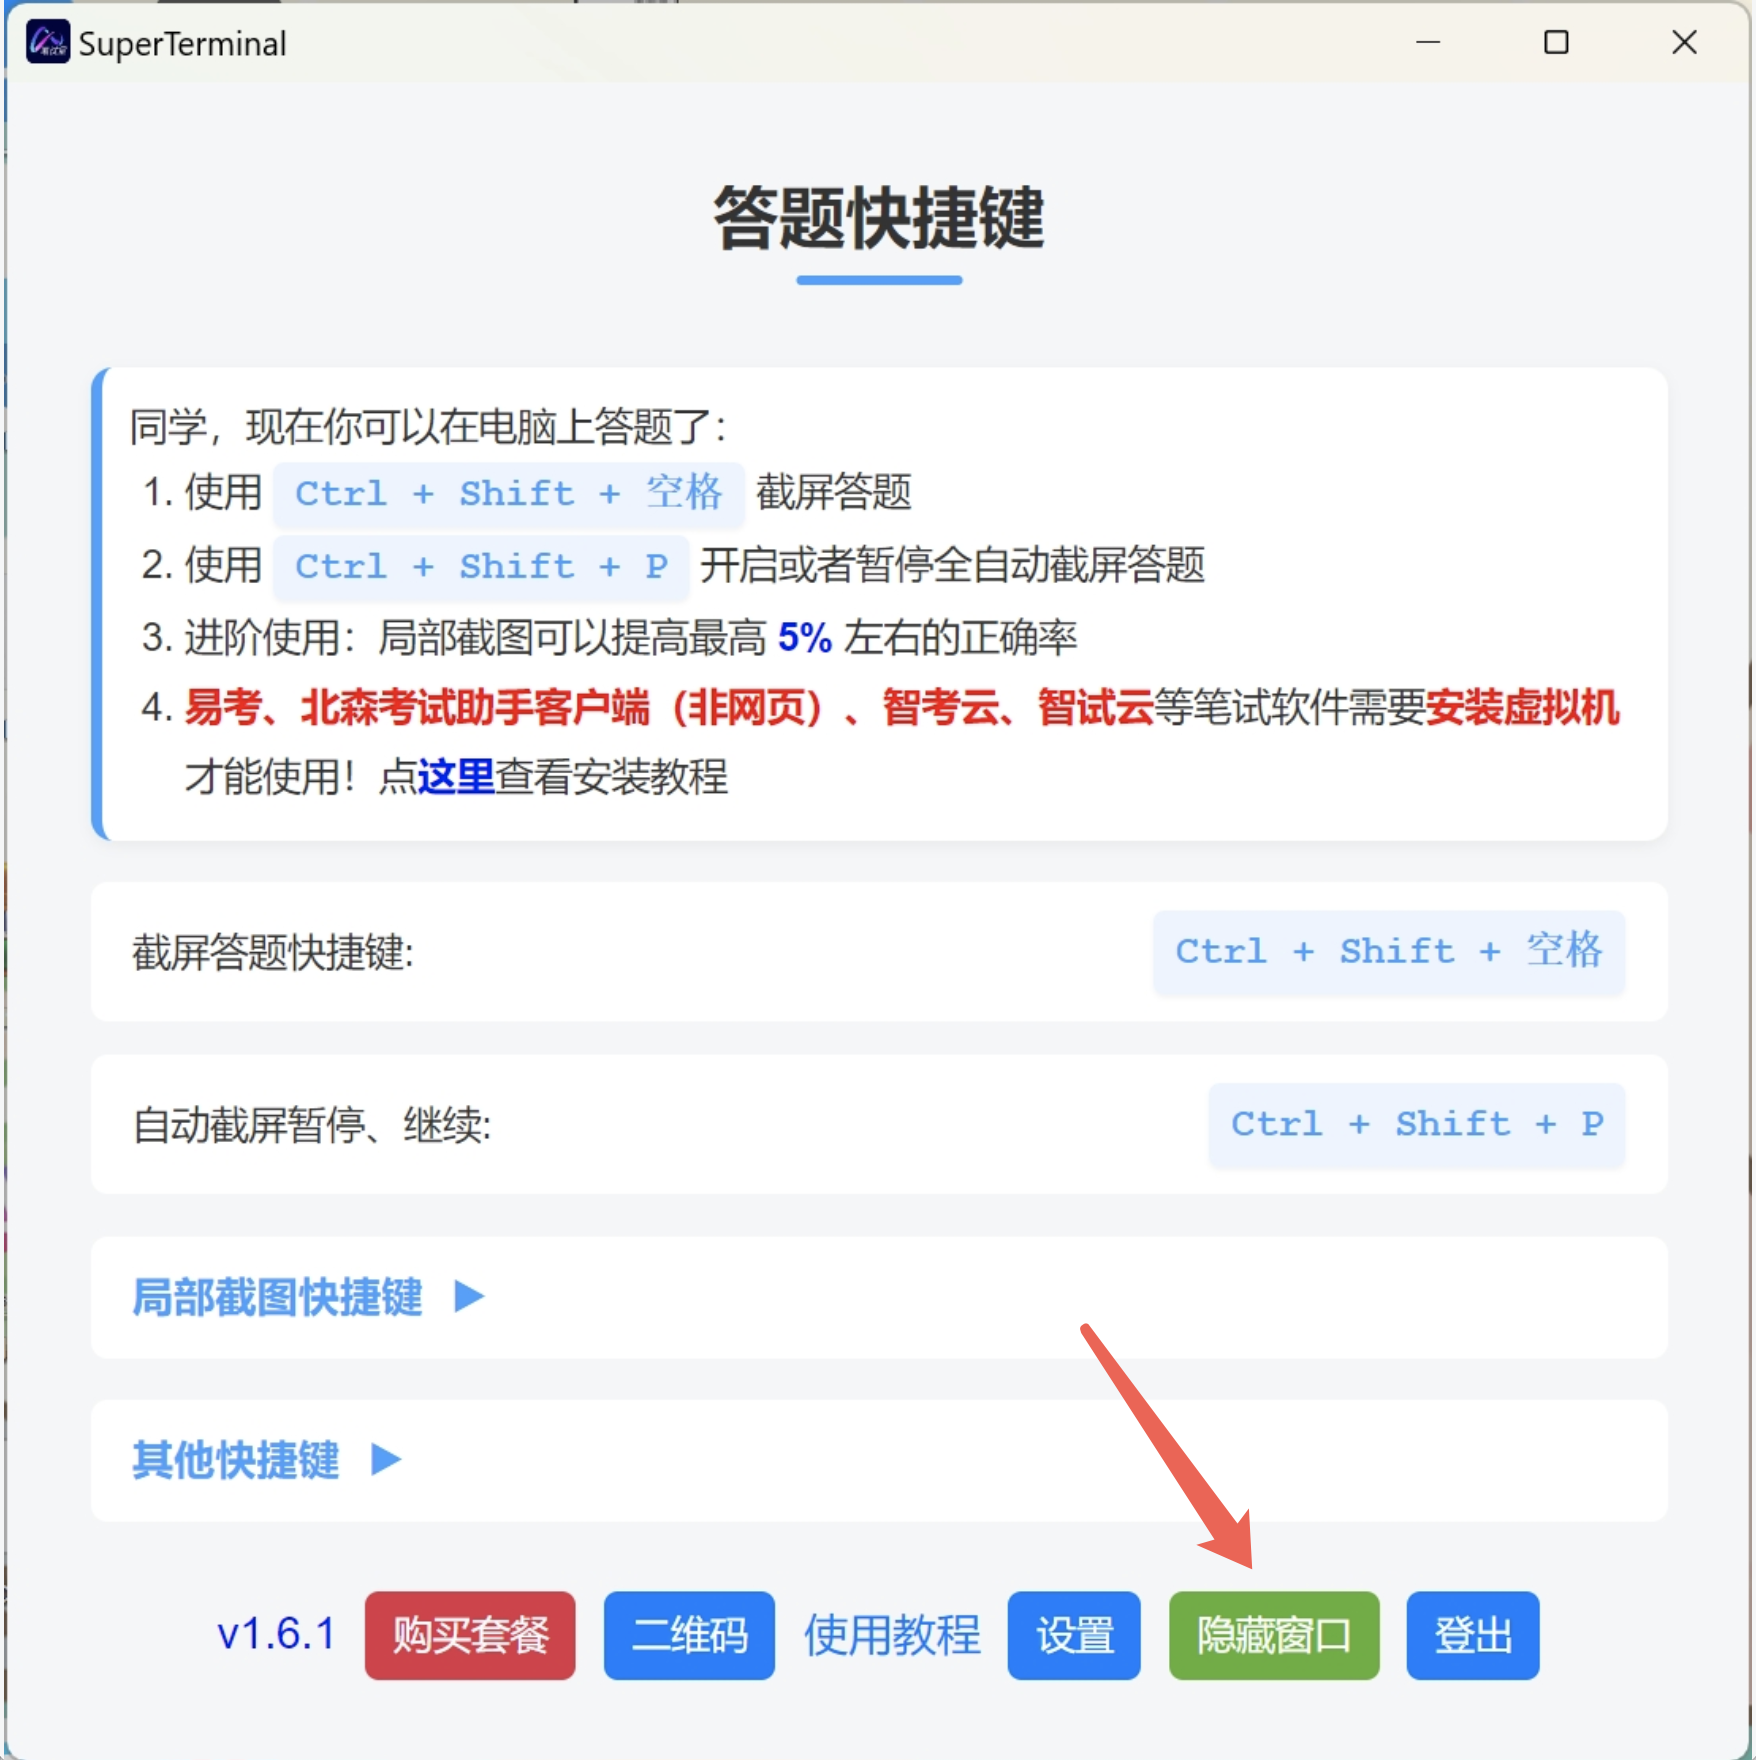Click the v1.6.1 version label

(x=276, y=1634)
